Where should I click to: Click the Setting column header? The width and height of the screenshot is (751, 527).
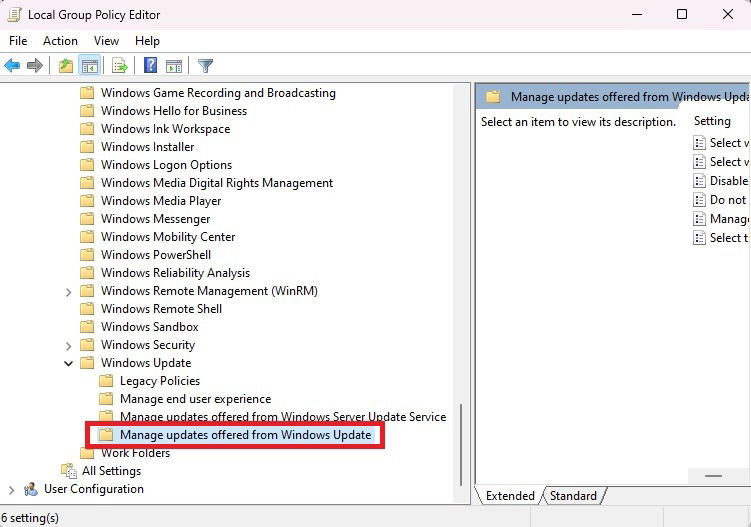(712, 121)
